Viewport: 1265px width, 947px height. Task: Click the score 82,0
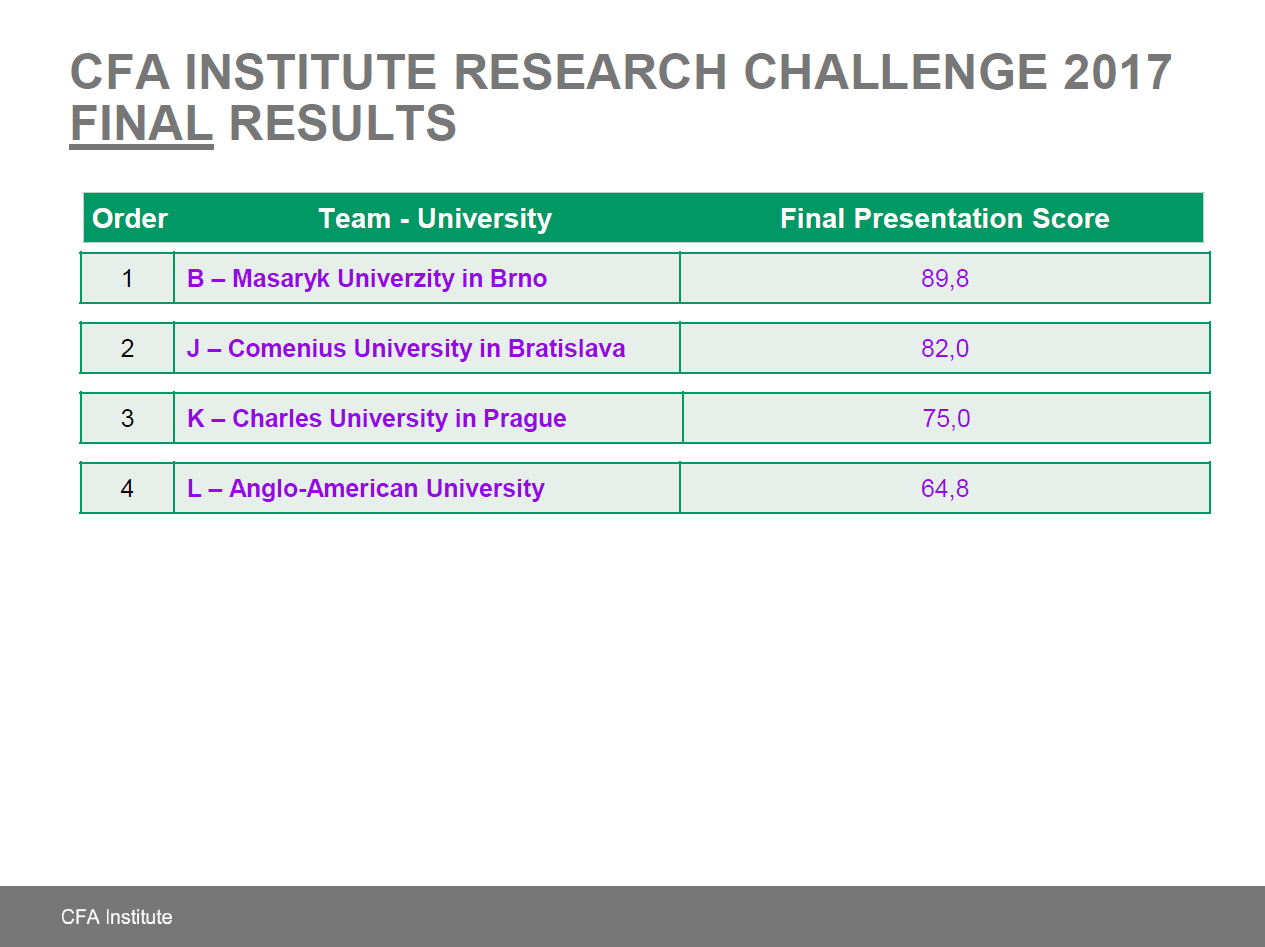click(x=945, y=349)
